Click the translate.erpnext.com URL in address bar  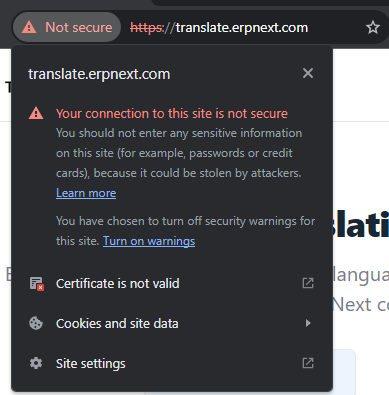pos(242,28)
